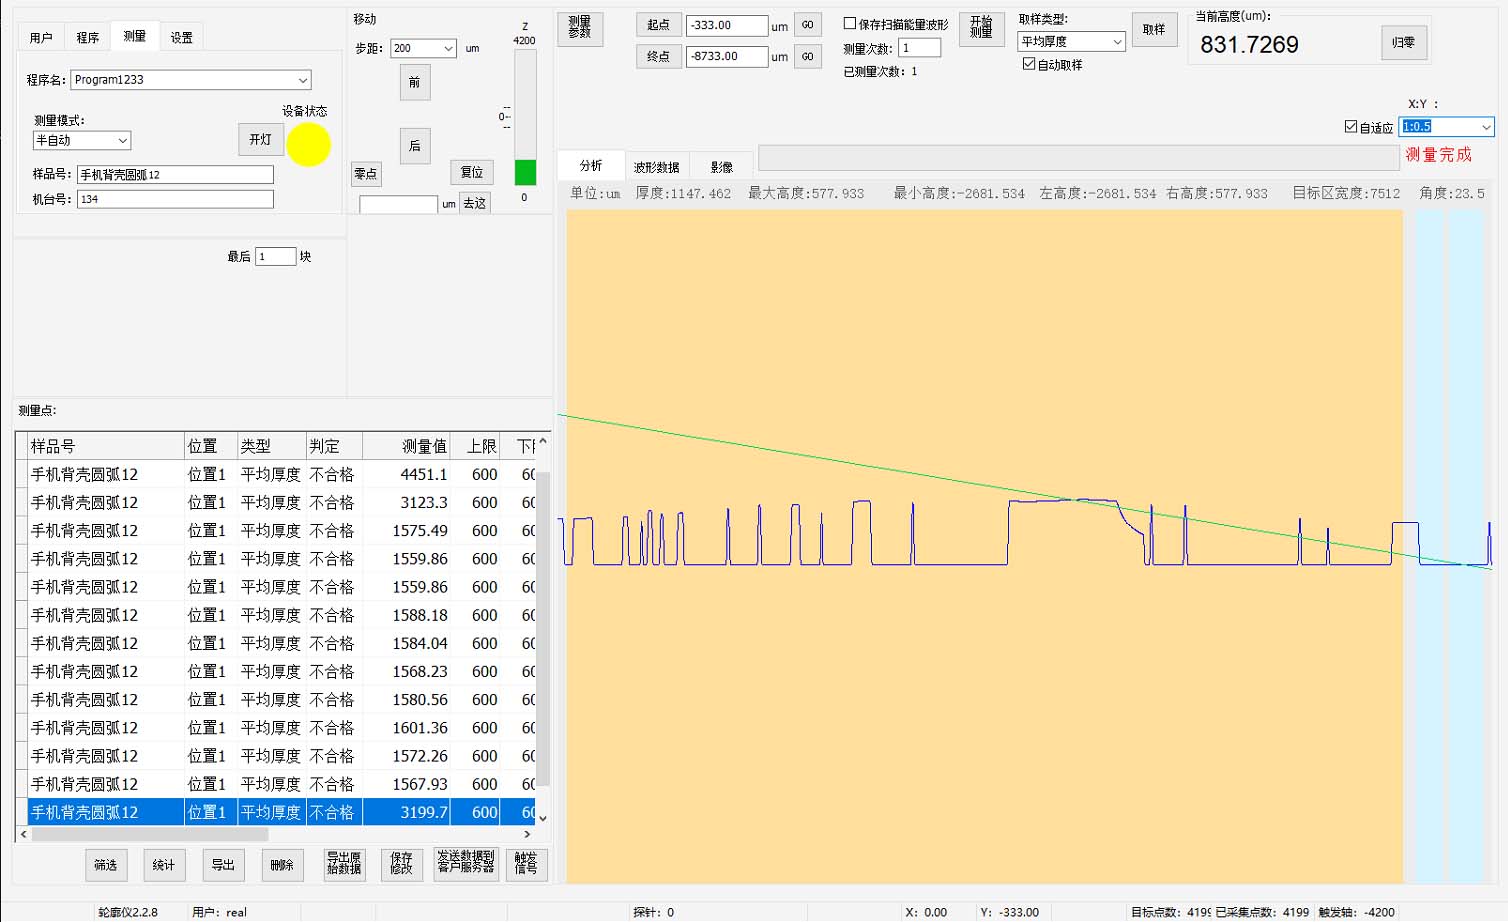The height and width of the screenshot is (922, 1508).
Task: Click the yellow device status indicator
Action: pyautogui.click(x=308, y=145)
